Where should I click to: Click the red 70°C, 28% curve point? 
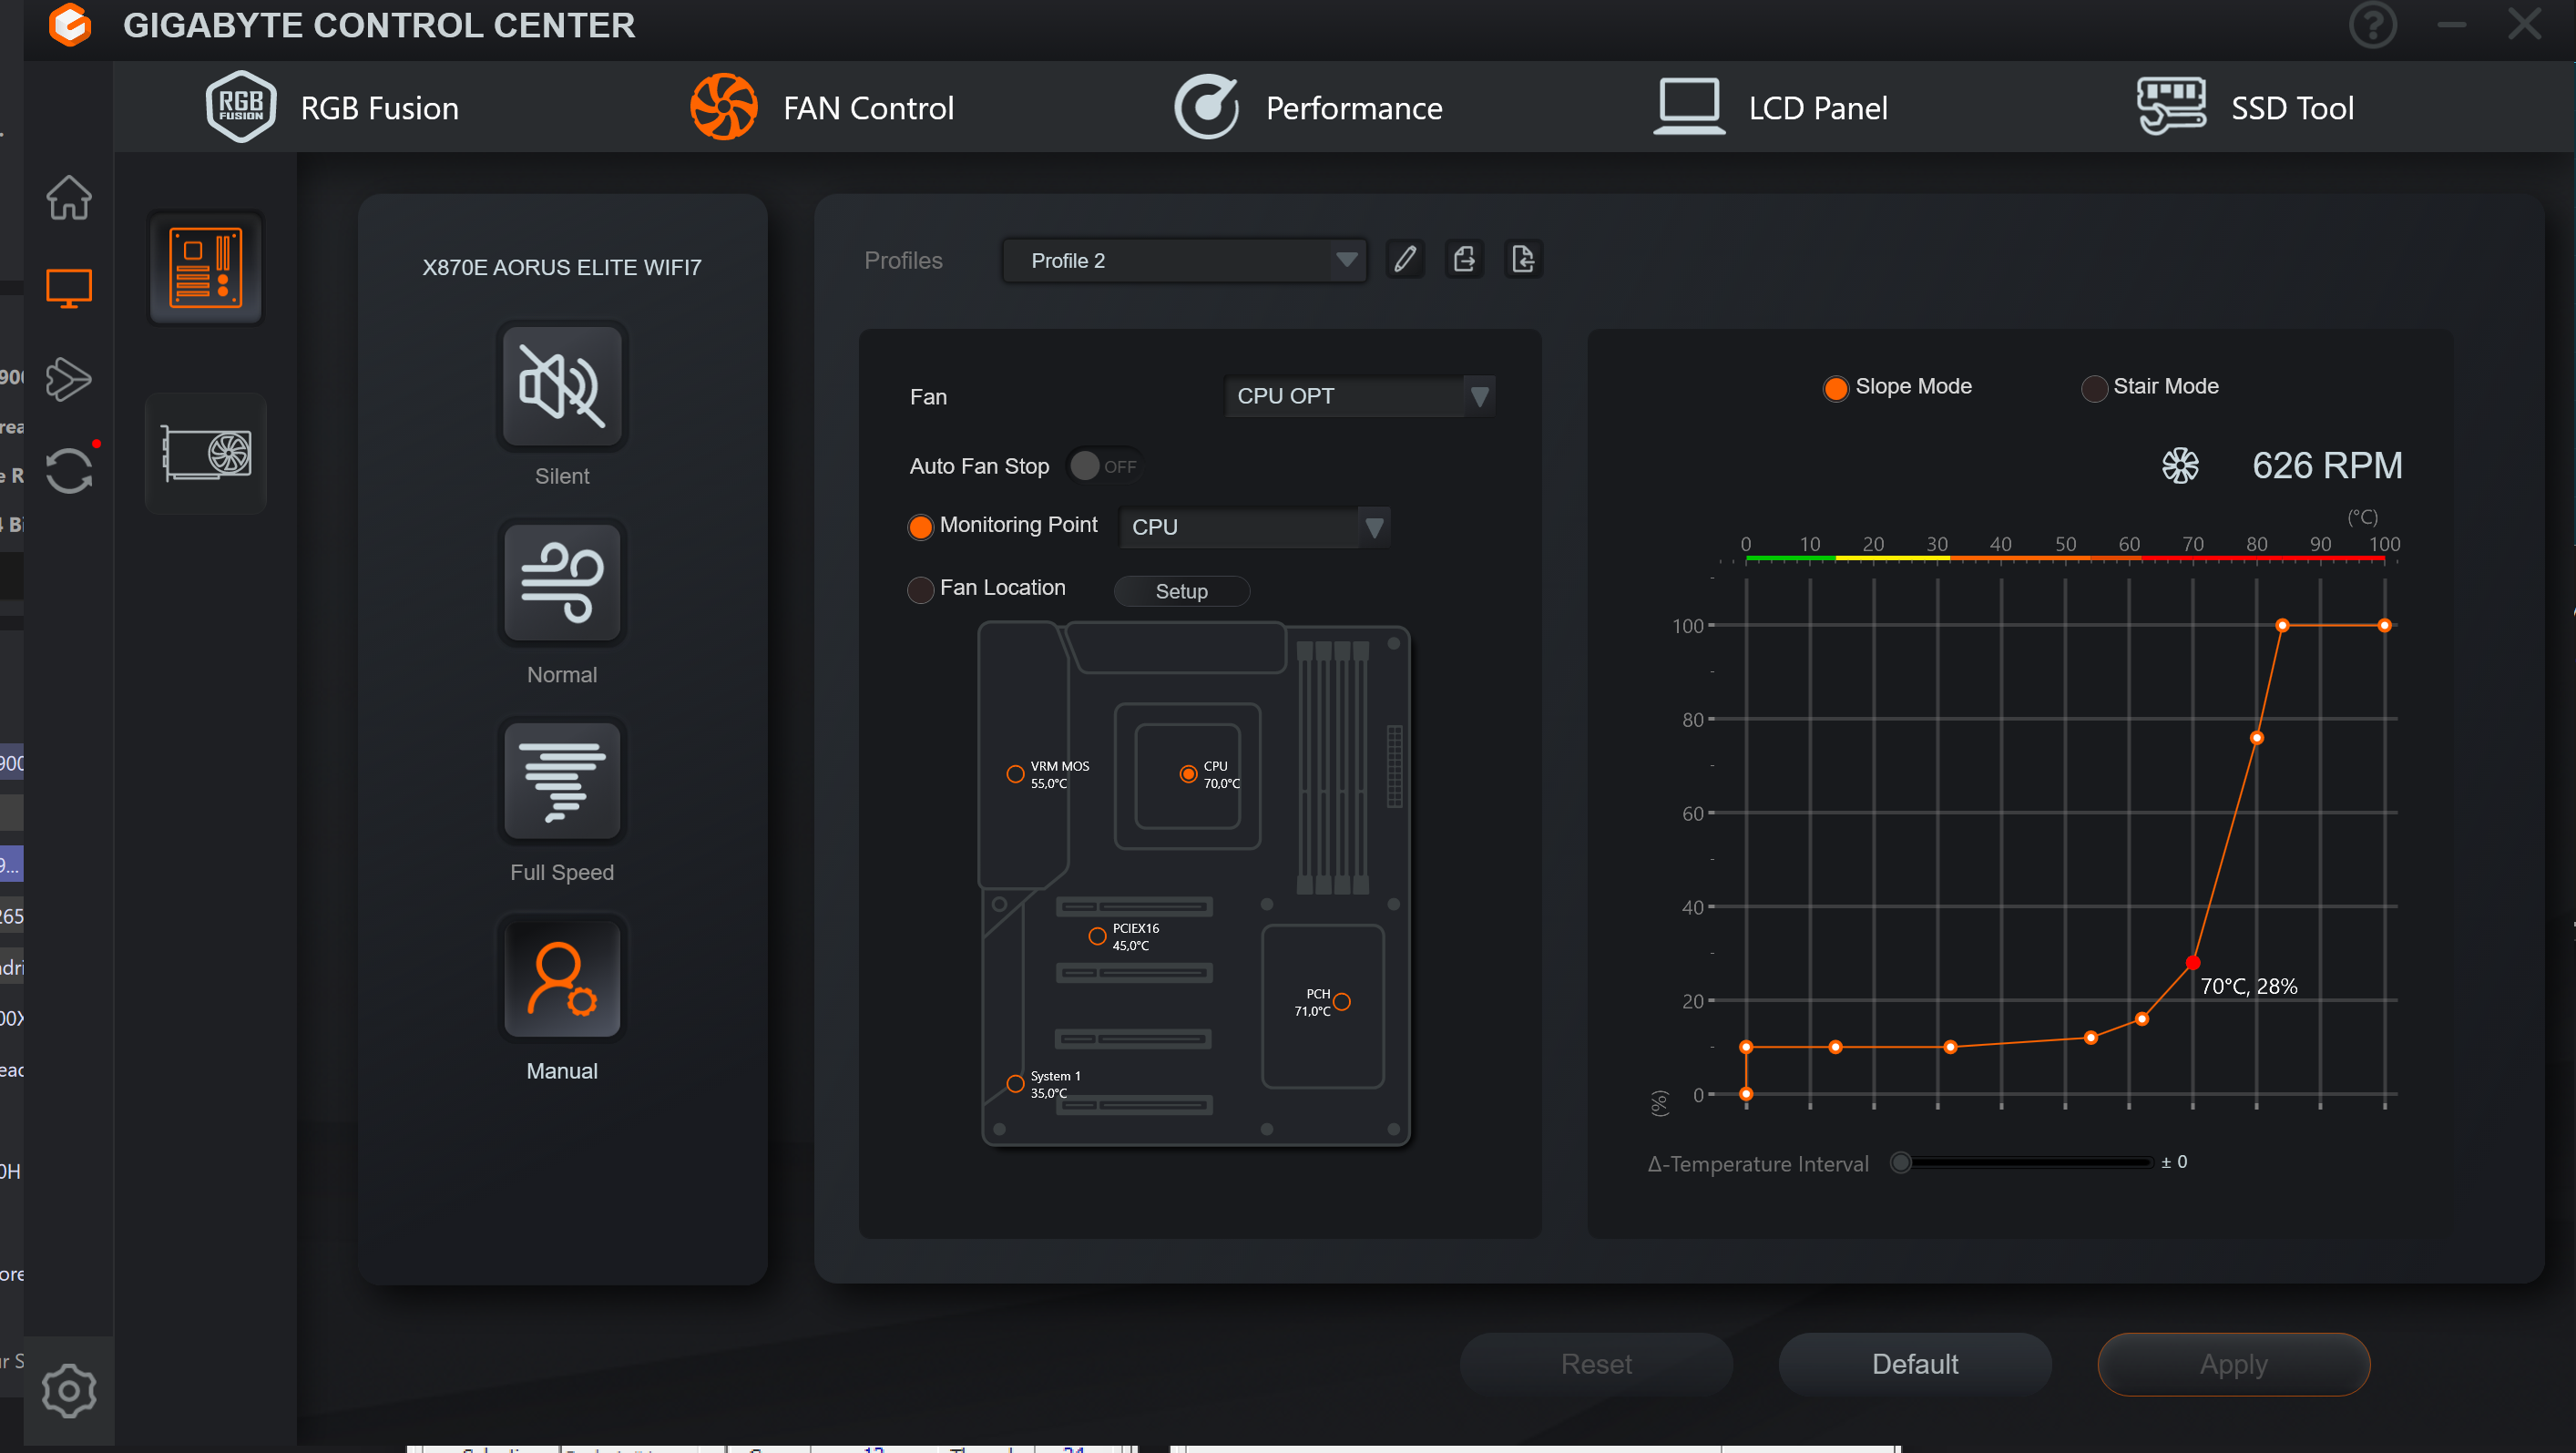pyautogui.click(x=2192, y=963)
